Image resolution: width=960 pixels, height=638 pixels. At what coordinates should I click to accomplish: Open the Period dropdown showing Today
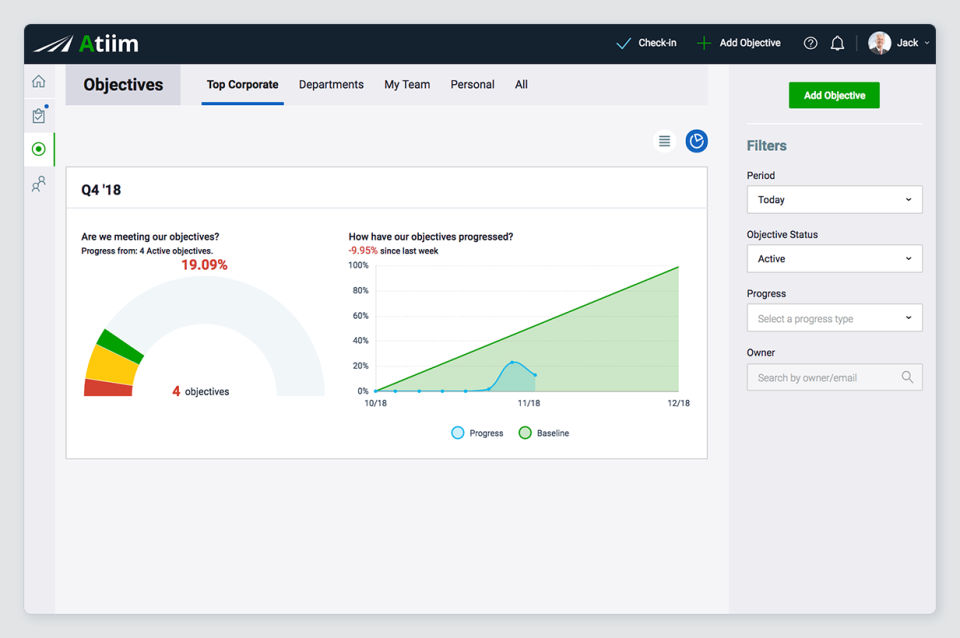coord(834,200)
